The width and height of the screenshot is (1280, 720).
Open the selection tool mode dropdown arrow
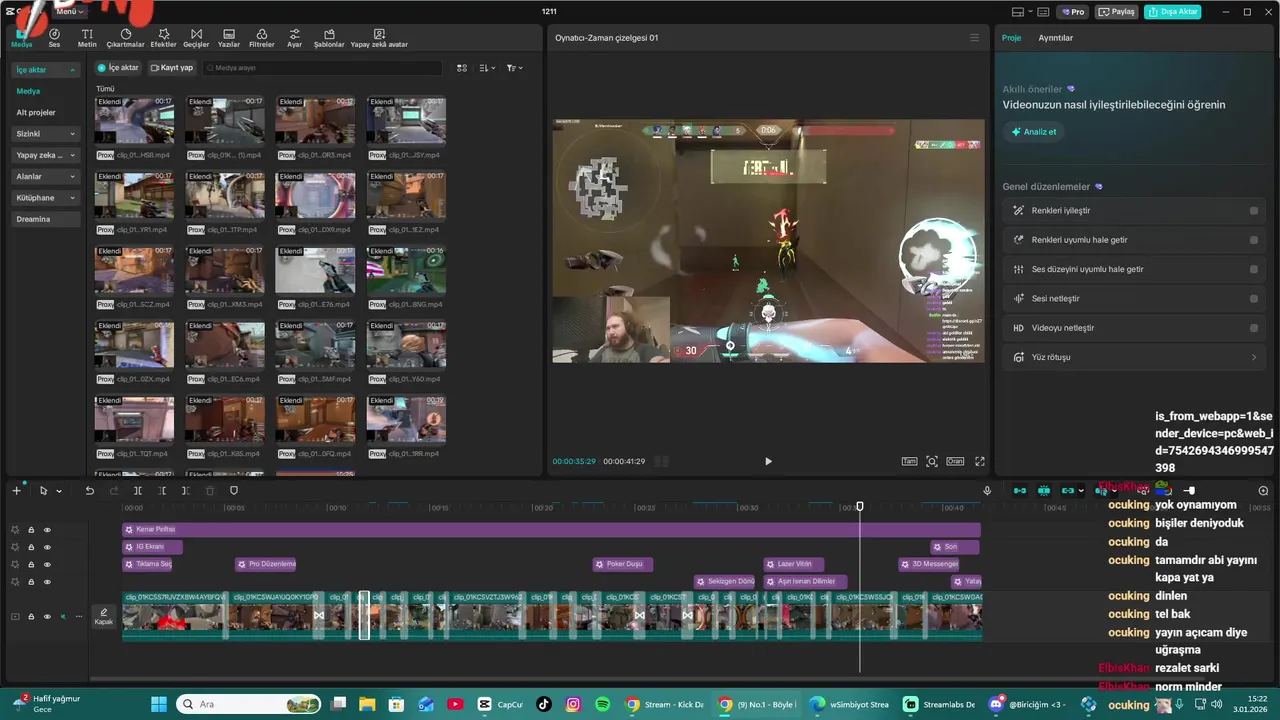point(59,491)
